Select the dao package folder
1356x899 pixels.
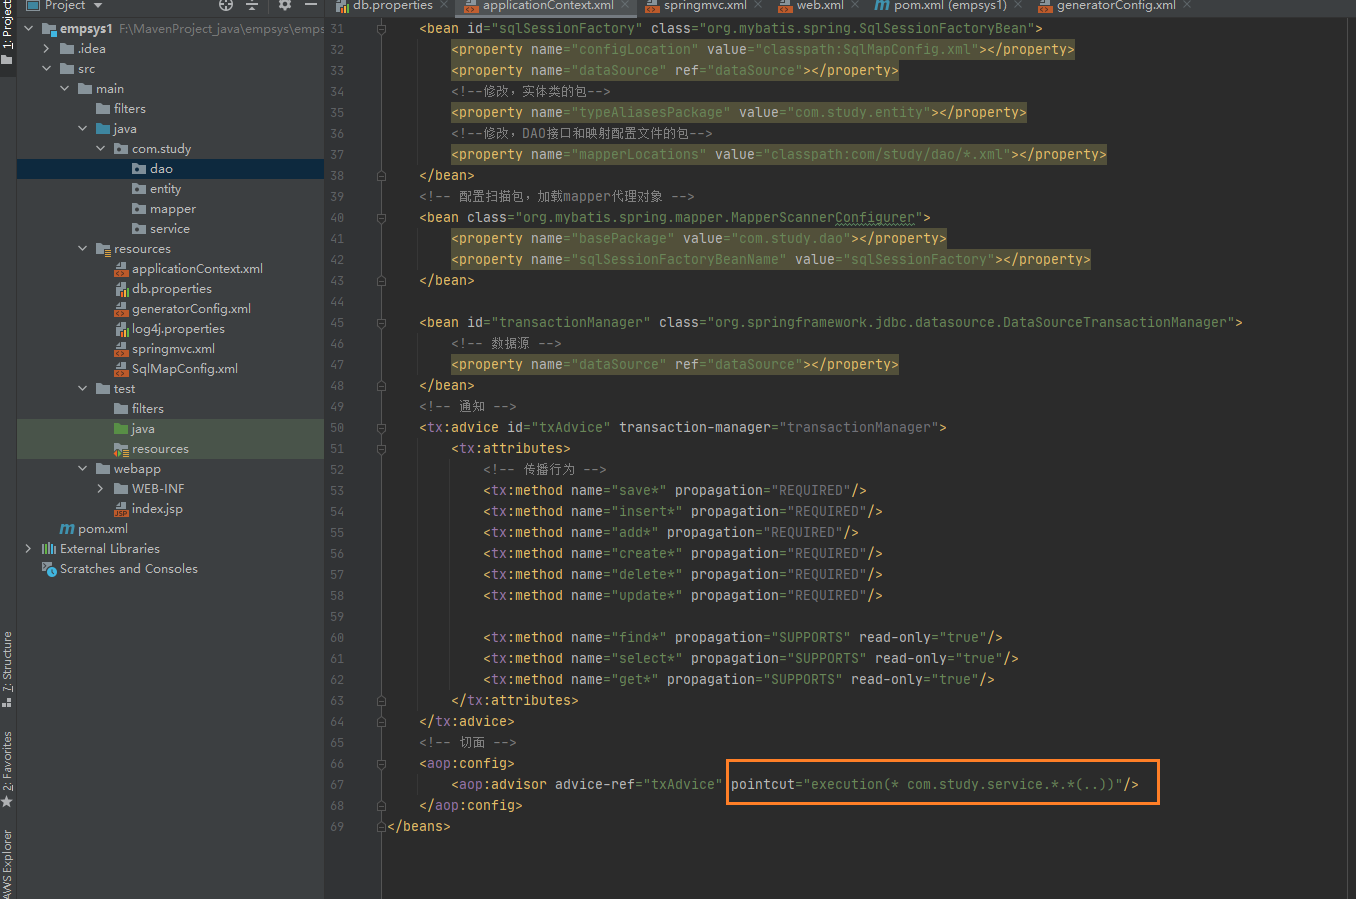[161, 169]
